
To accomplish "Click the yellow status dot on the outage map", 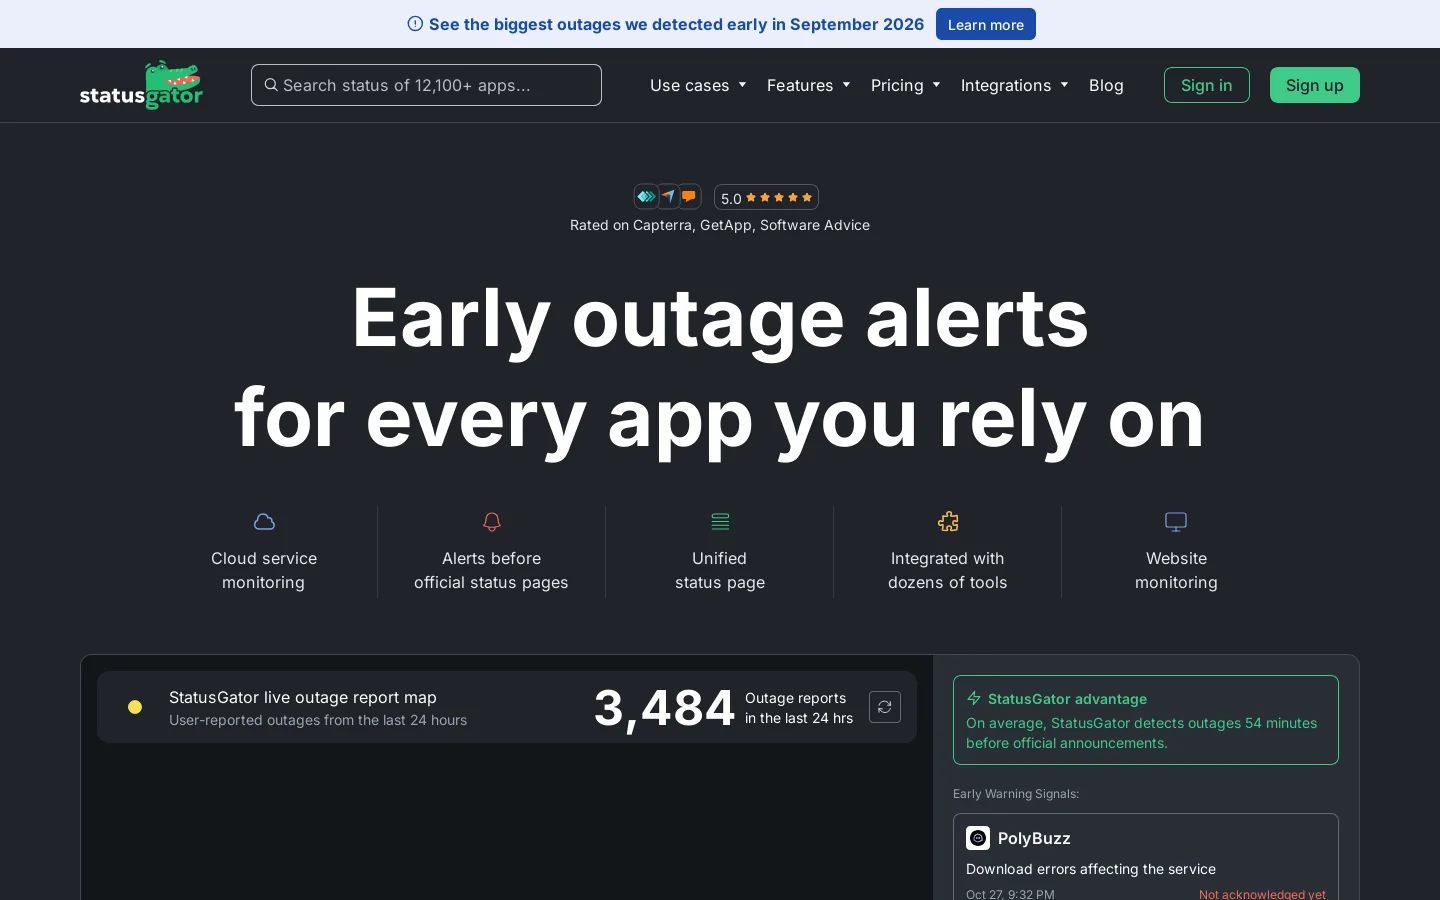I will (x=135, y=707).
